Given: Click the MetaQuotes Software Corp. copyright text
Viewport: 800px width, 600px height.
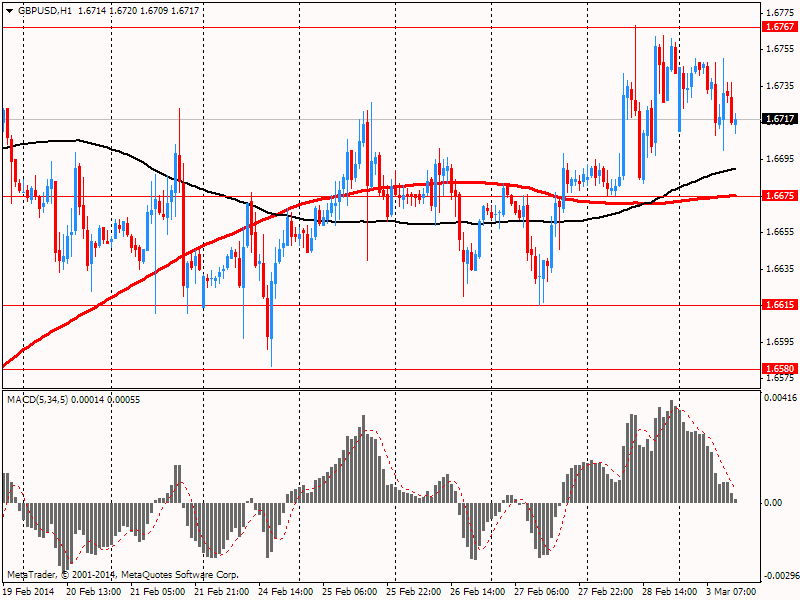Looking at the screenshot, I should point(180,574).
